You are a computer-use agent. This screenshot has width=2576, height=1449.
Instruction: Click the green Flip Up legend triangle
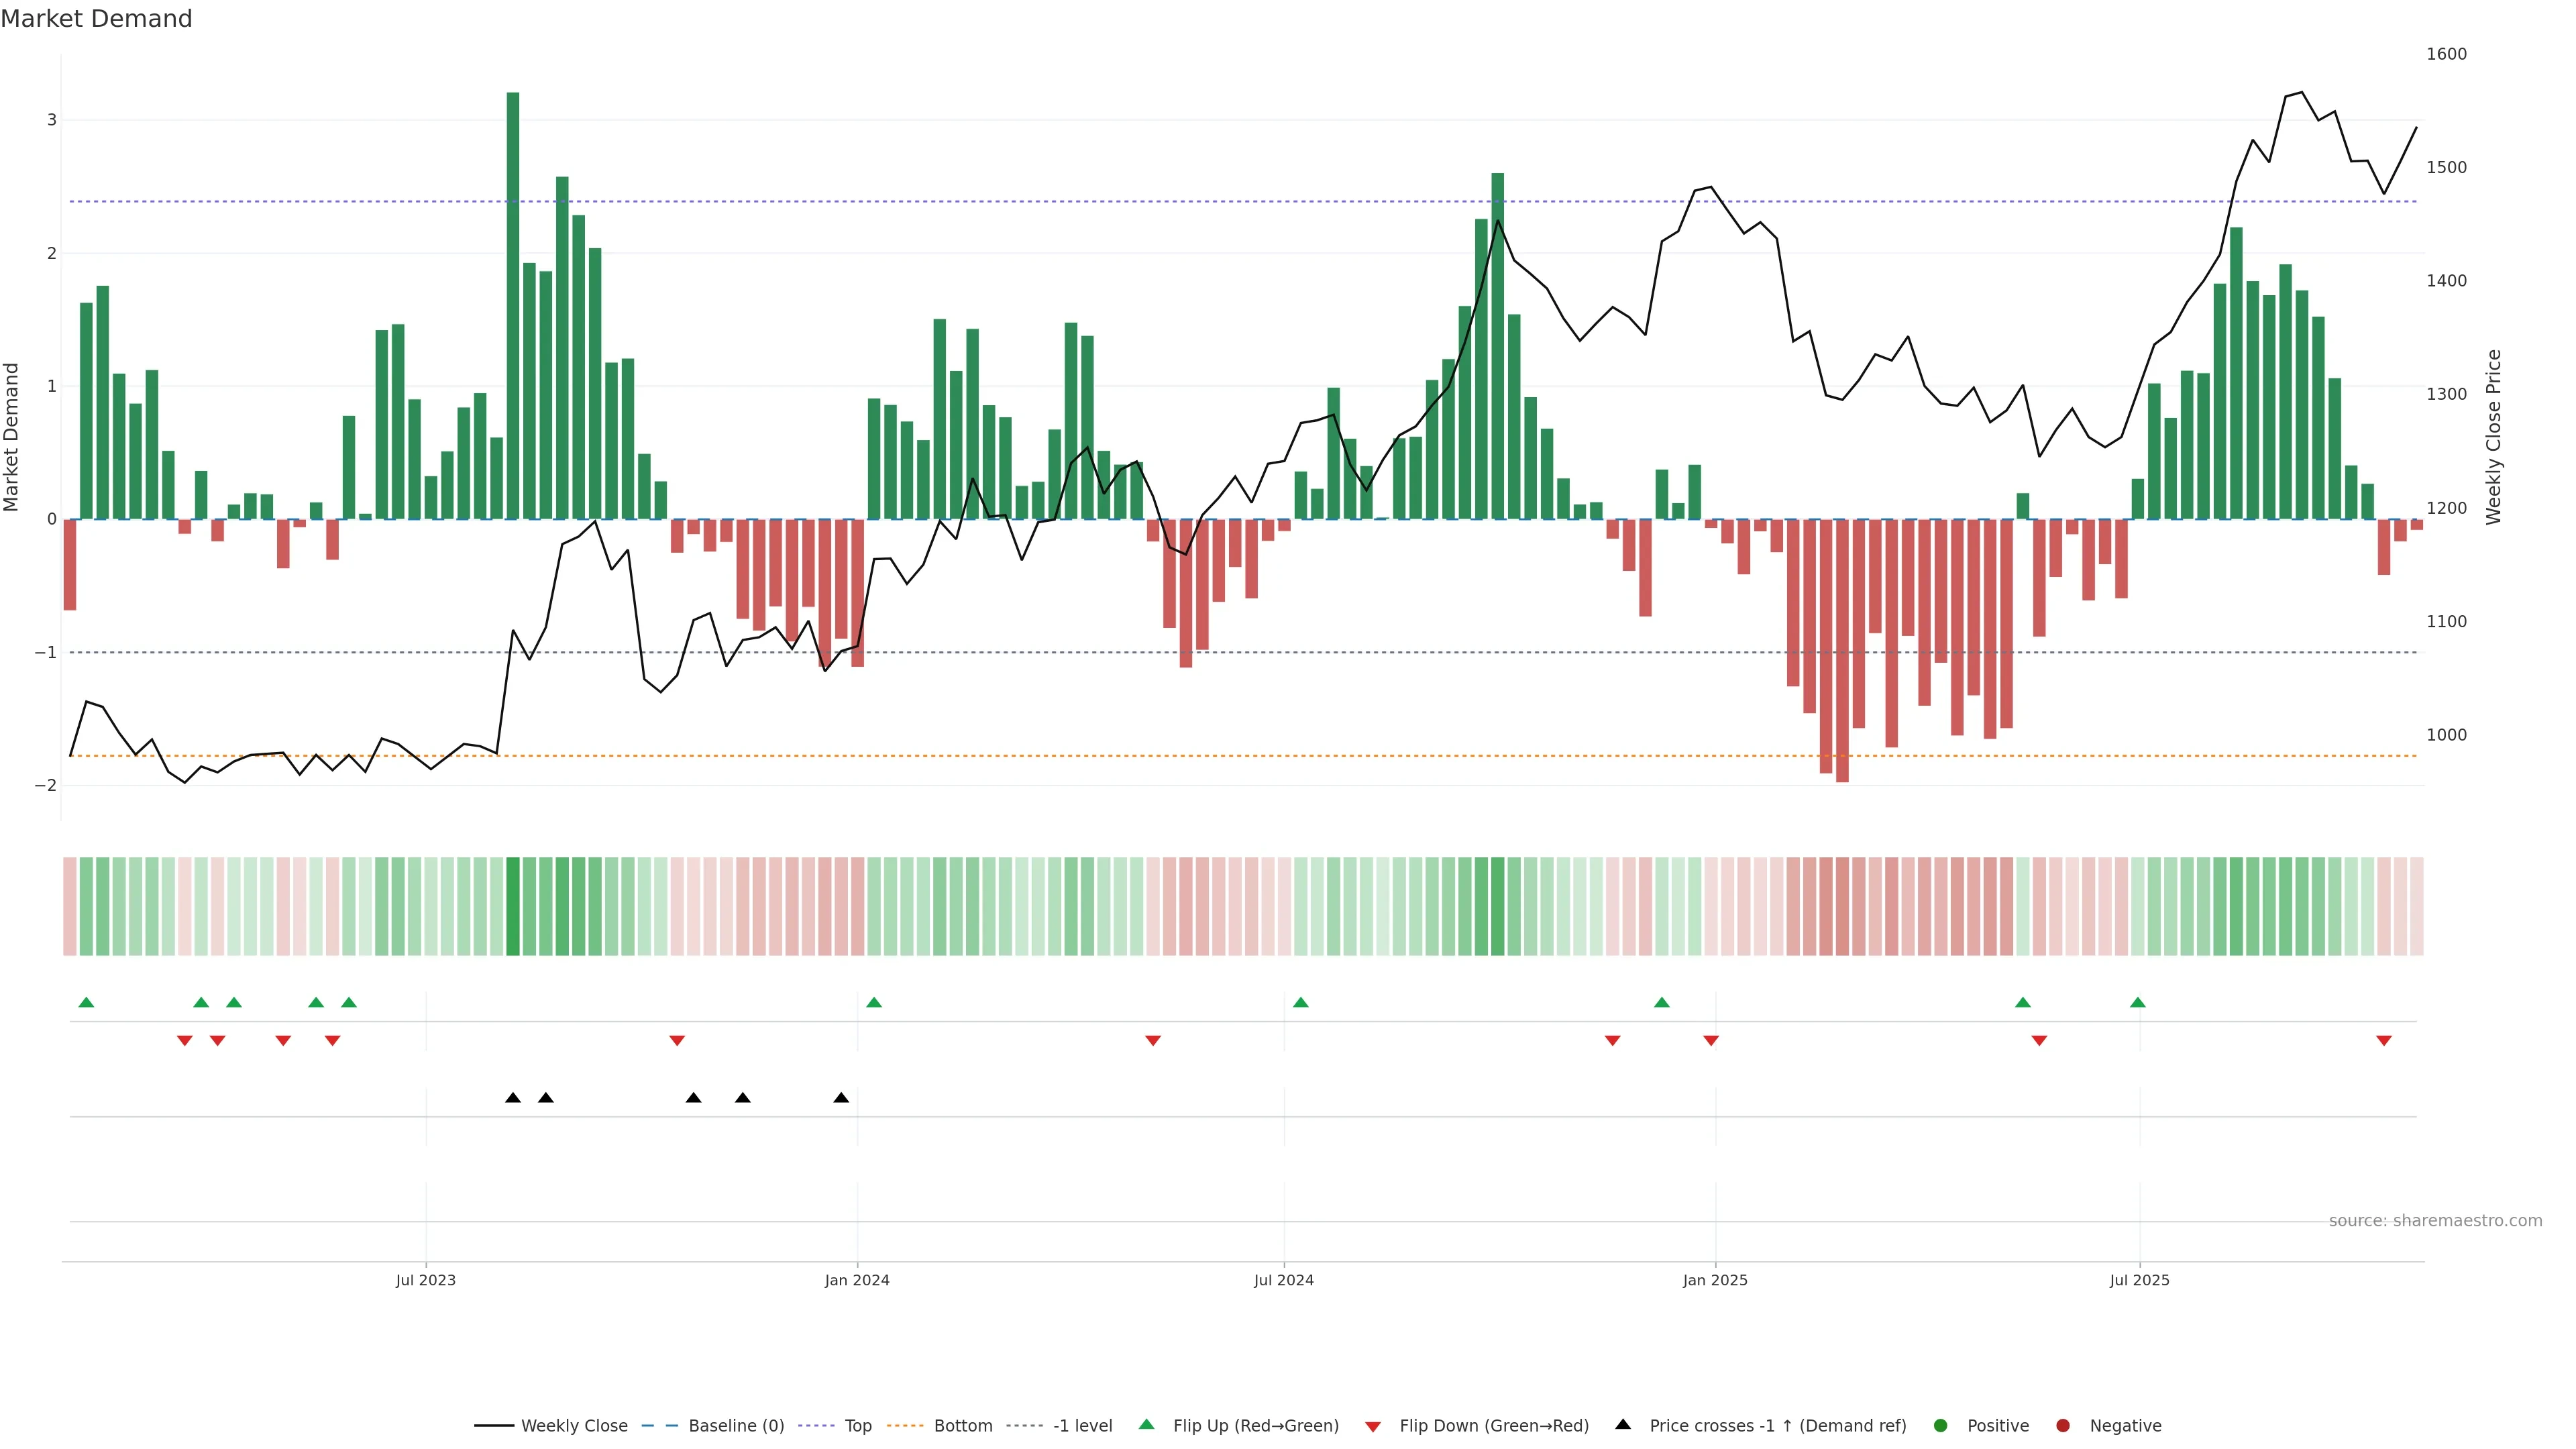[x=1146, y=1424]
